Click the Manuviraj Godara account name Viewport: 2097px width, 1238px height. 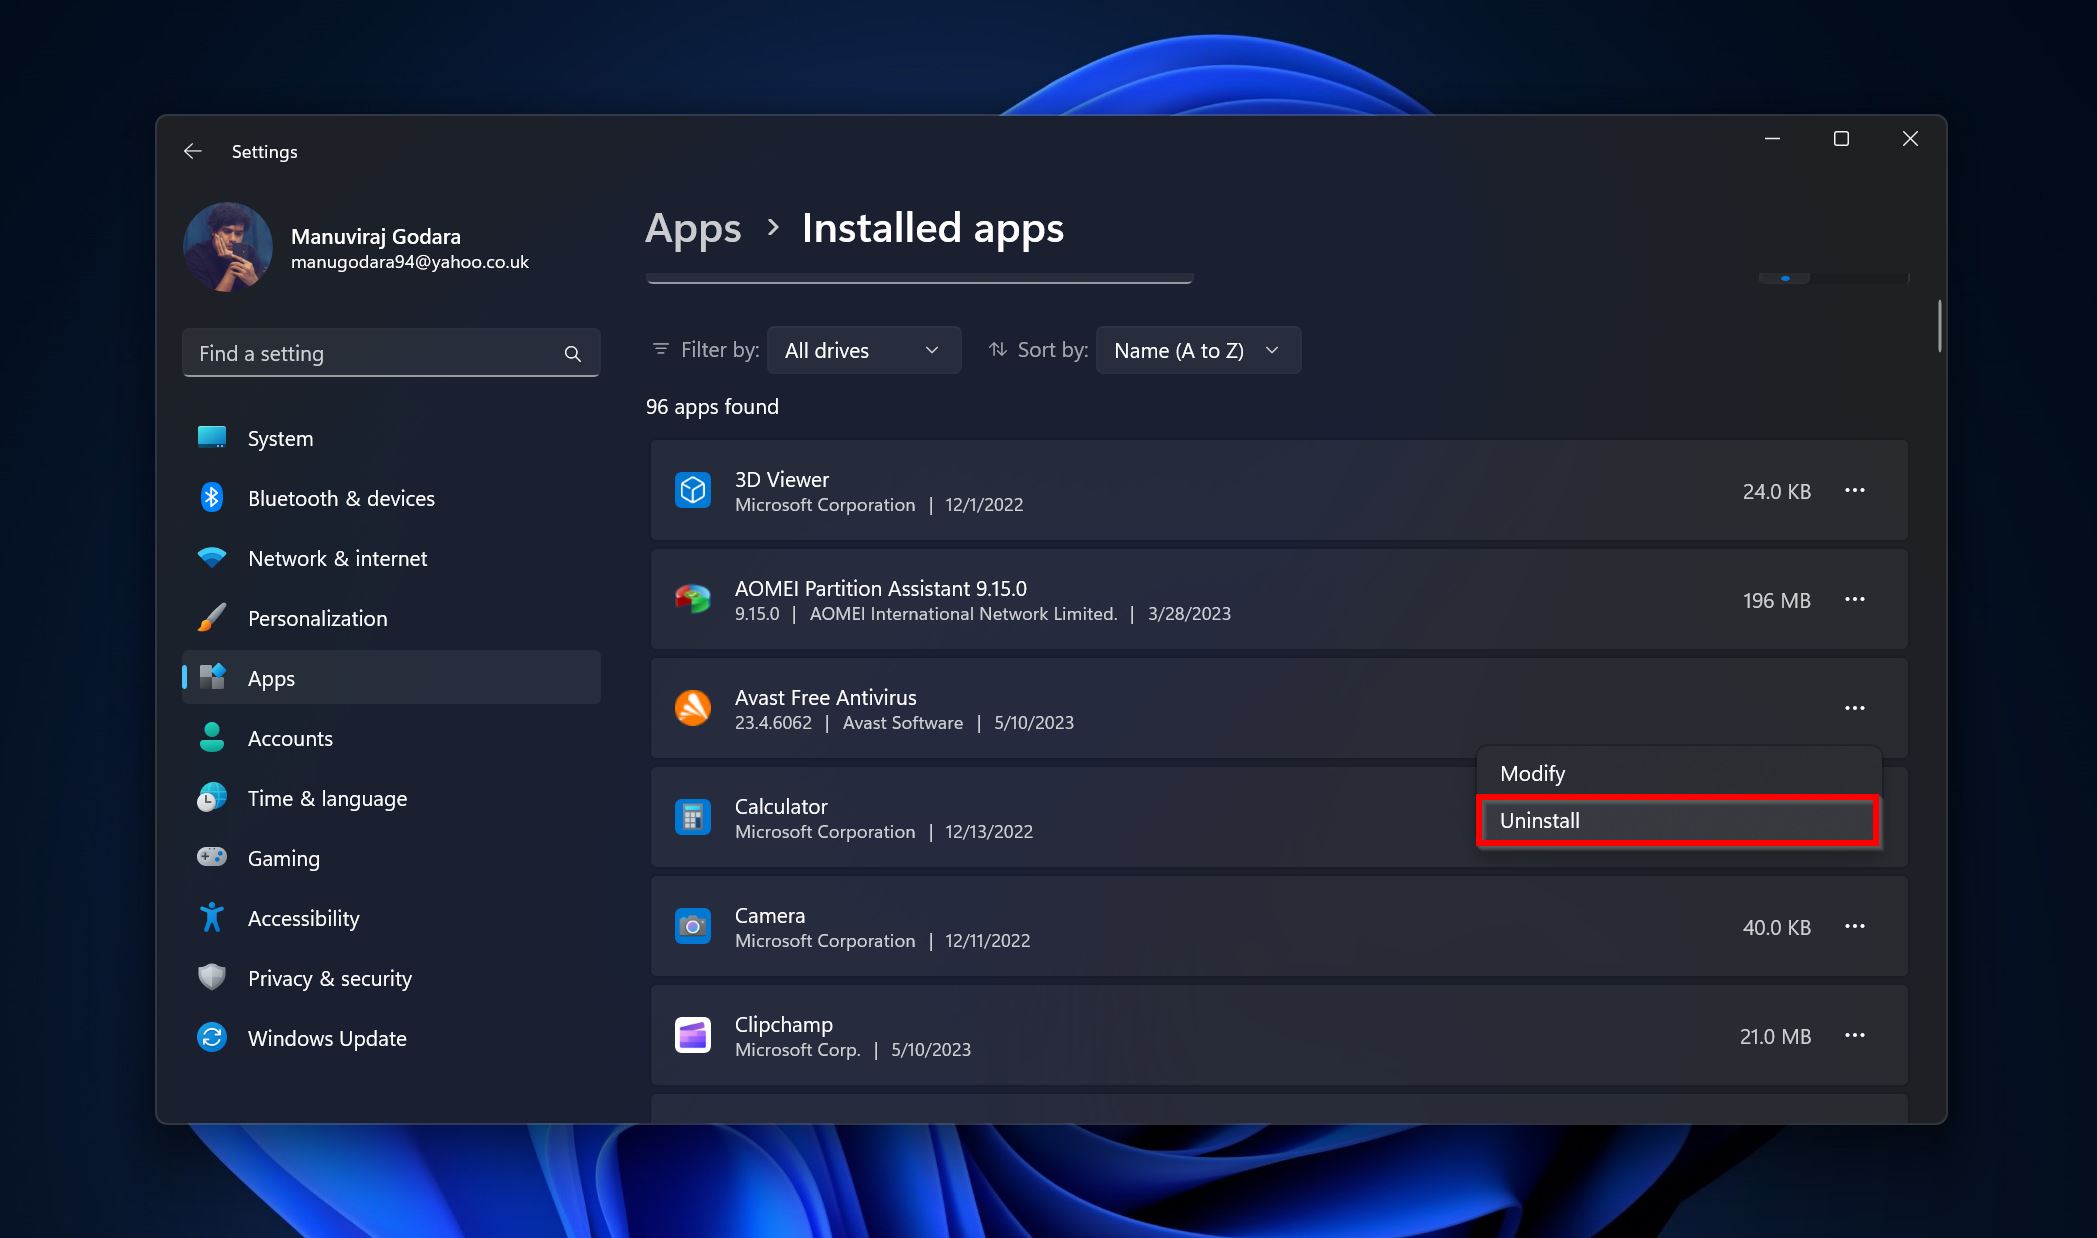click(x=376, y=237)
